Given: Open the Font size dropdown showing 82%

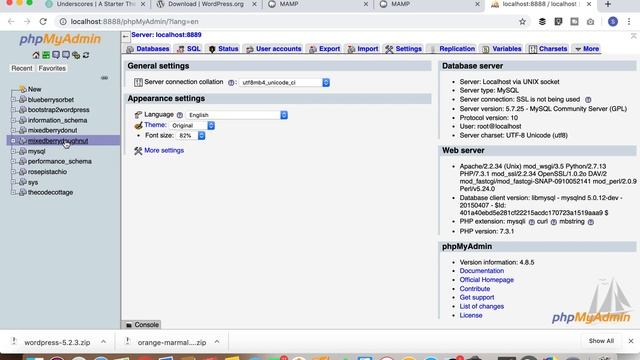Looking at the screenshot, I should click(x=191, y=136).
